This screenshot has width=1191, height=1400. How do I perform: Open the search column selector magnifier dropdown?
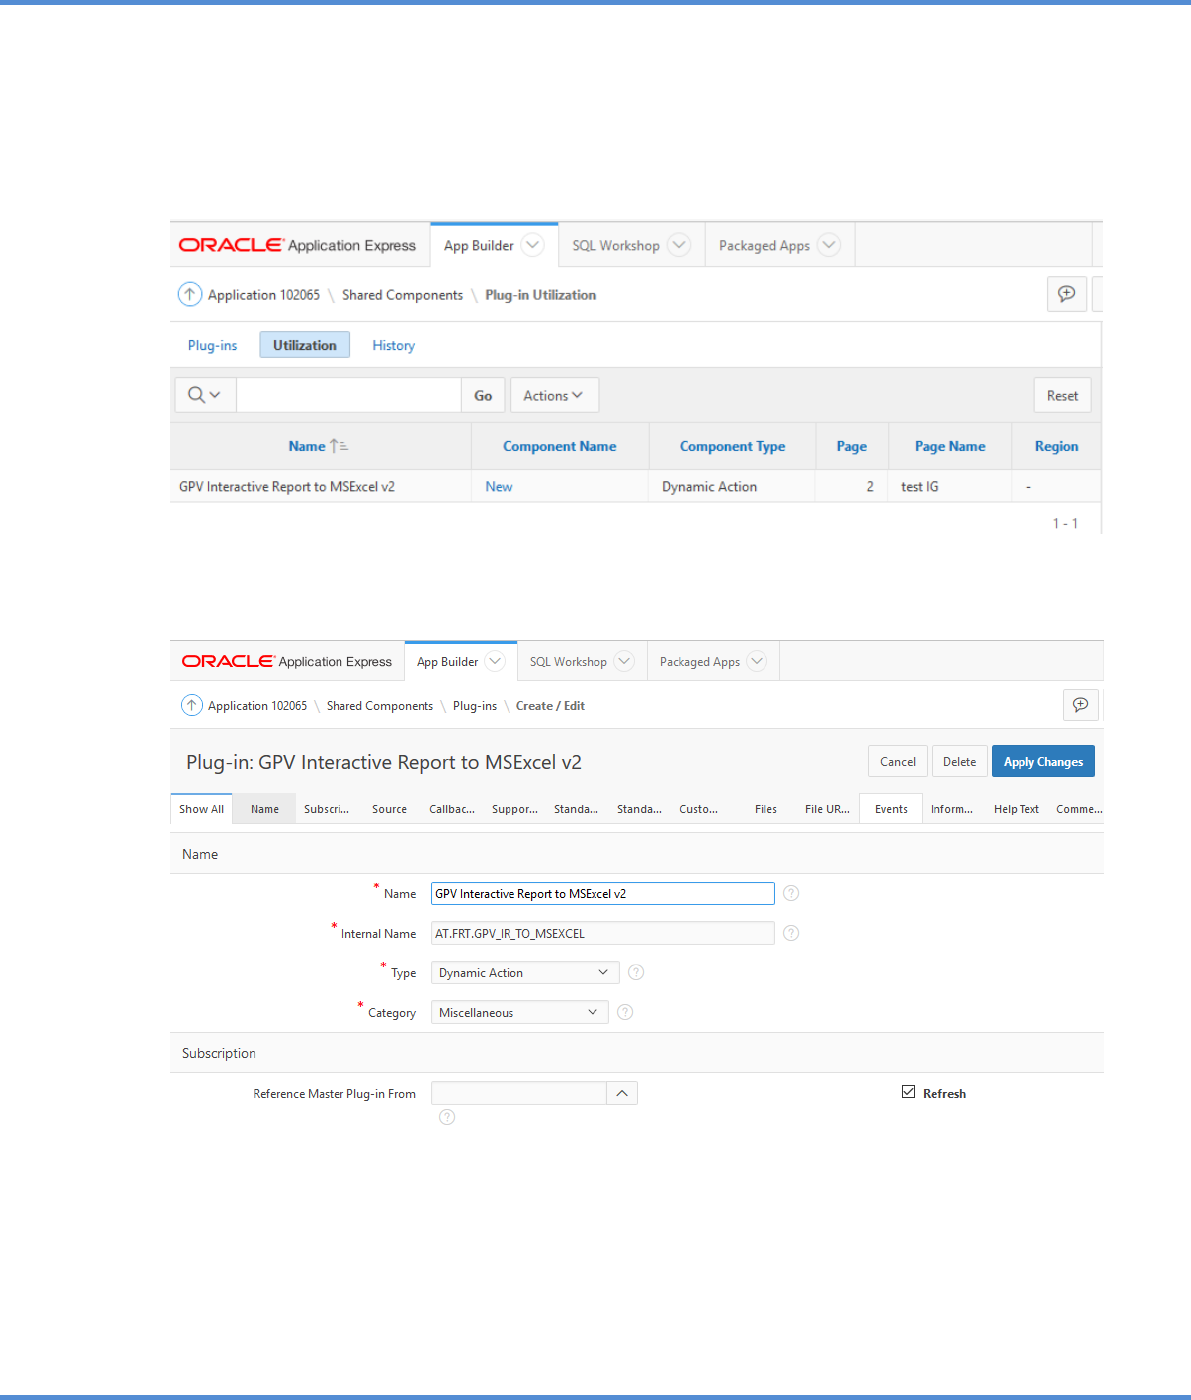pos(205,395)
